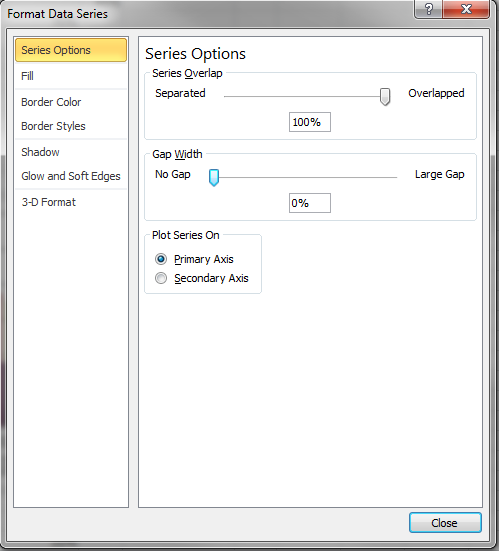499x551 pixels.
Task: Click the Gap Width percentage field
Action: [x=310, y=203]
